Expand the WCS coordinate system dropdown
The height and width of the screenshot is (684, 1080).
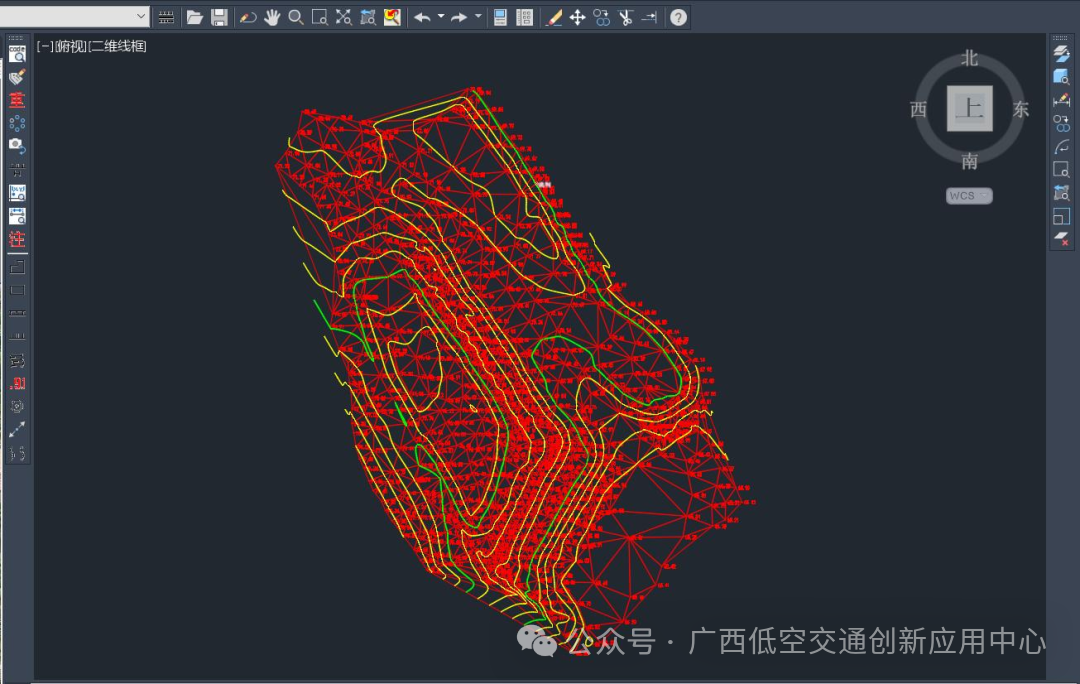point(969,196)
